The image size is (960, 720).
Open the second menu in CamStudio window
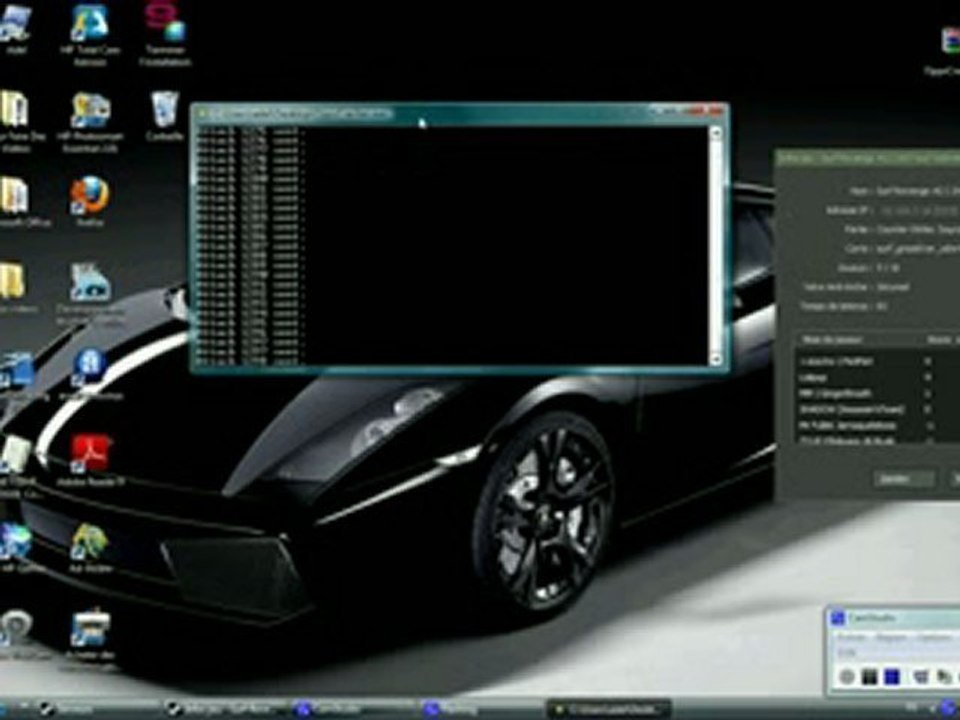point(891,637)
